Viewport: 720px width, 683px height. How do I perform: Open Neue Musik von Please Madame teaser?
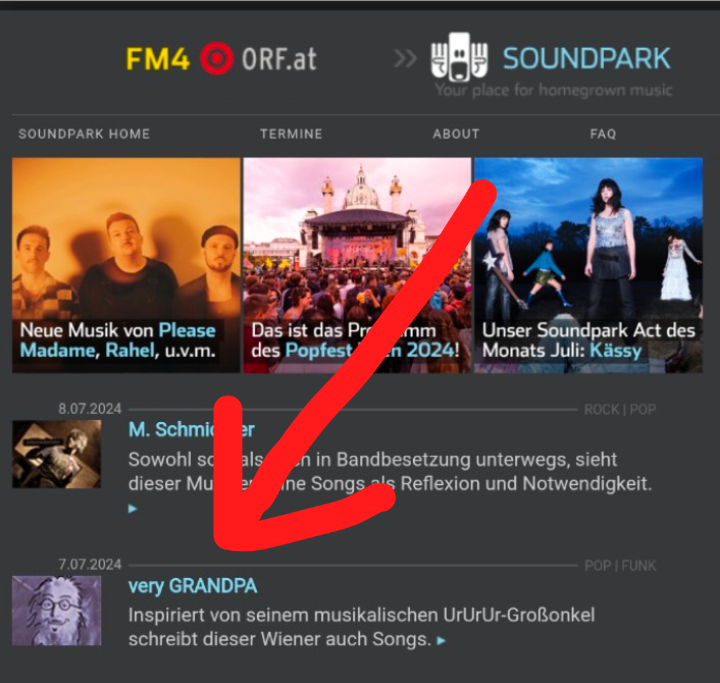(126, 265)
